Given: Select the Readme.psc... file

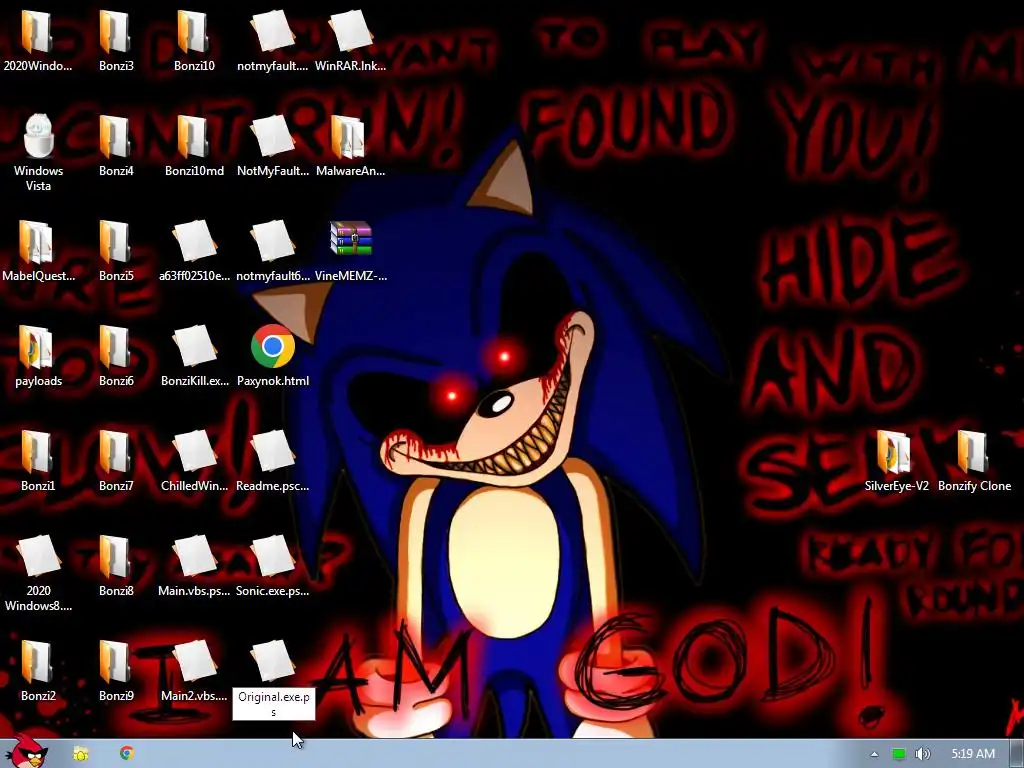Looking at the screenshot, I should [x=272, y=451].
